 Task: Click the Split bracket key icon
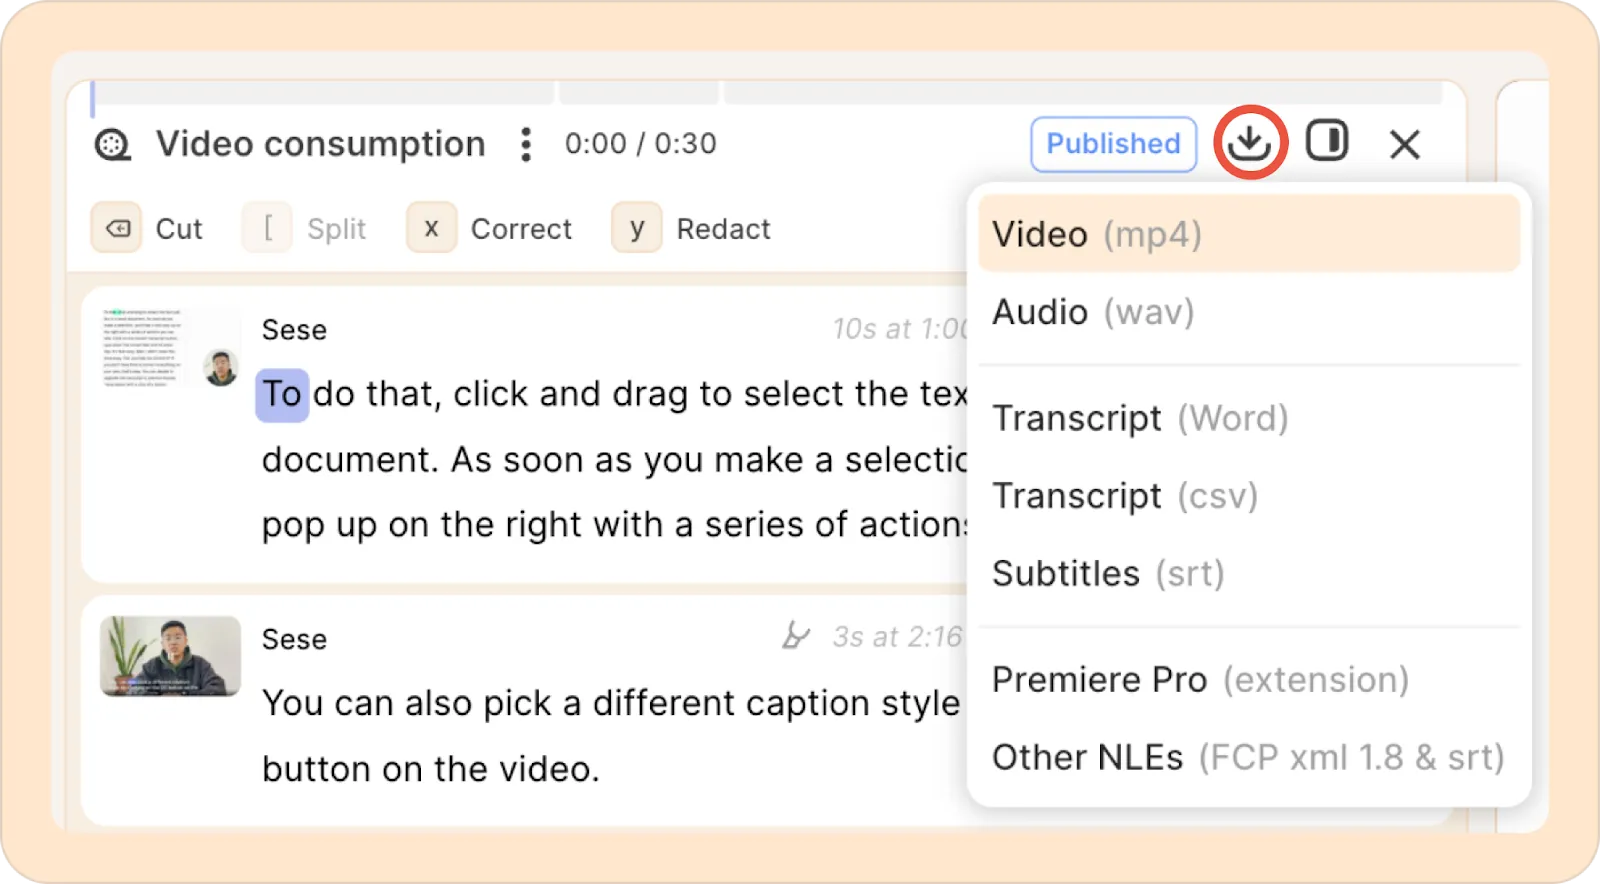point(267,229)
